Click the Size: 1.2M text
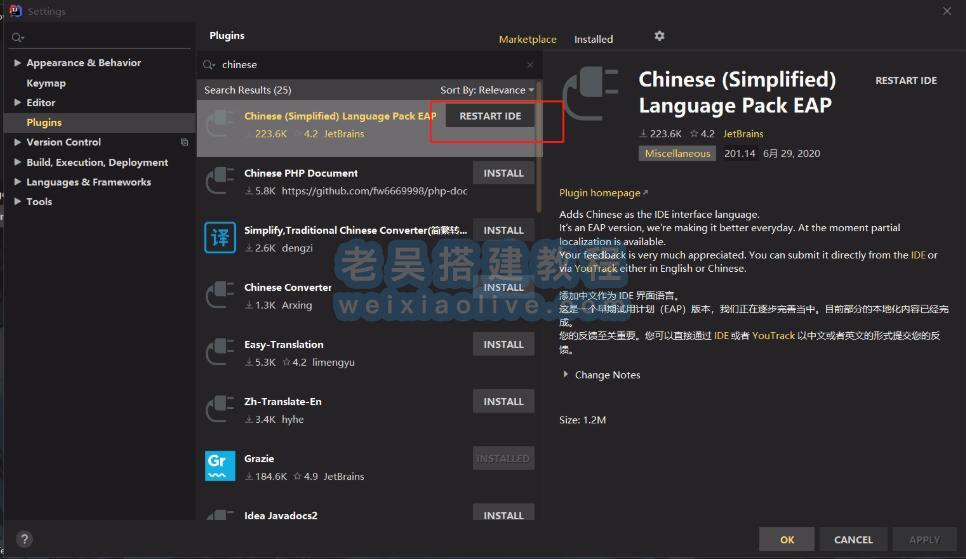The width and height of the screenshot is (966, 559). pyautogui.click(x=582, y=420)
